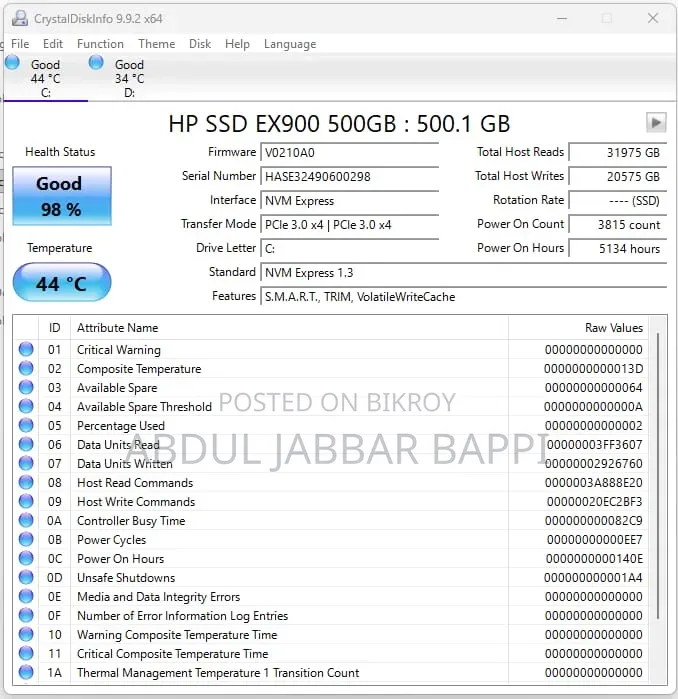Click the Number of Error Information Log orb
The height and width of the screenshot is (699, 678).
pos(26,615)
